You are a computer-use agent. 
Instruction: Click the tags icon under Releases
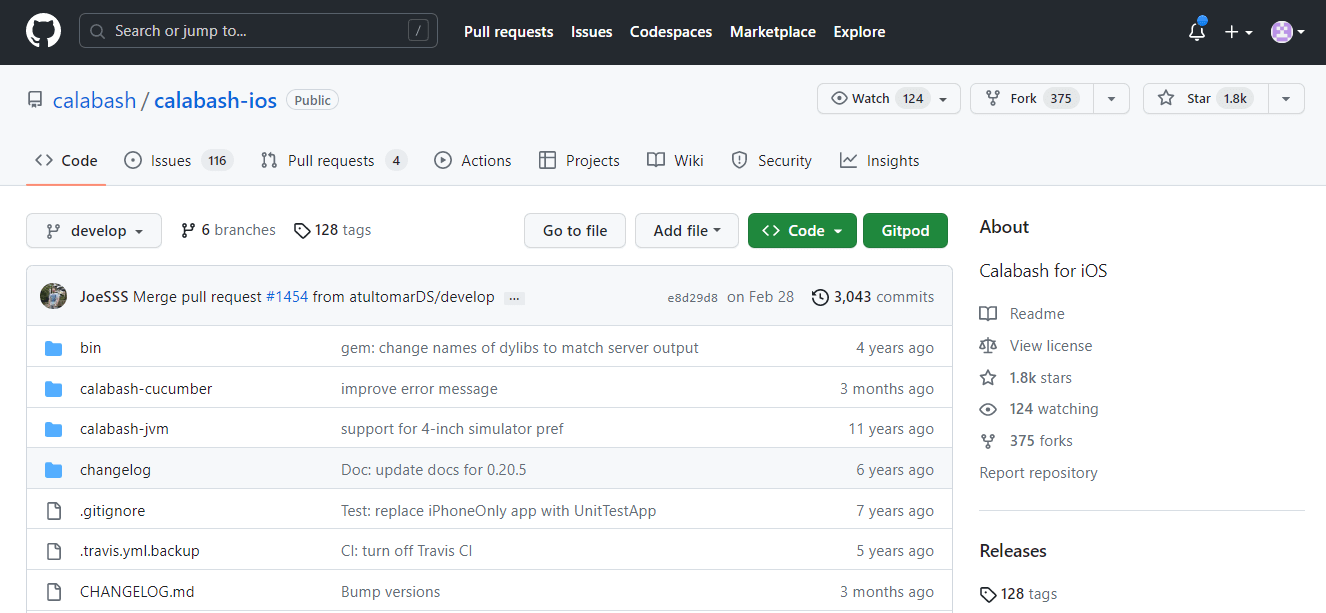coord(988,594)
